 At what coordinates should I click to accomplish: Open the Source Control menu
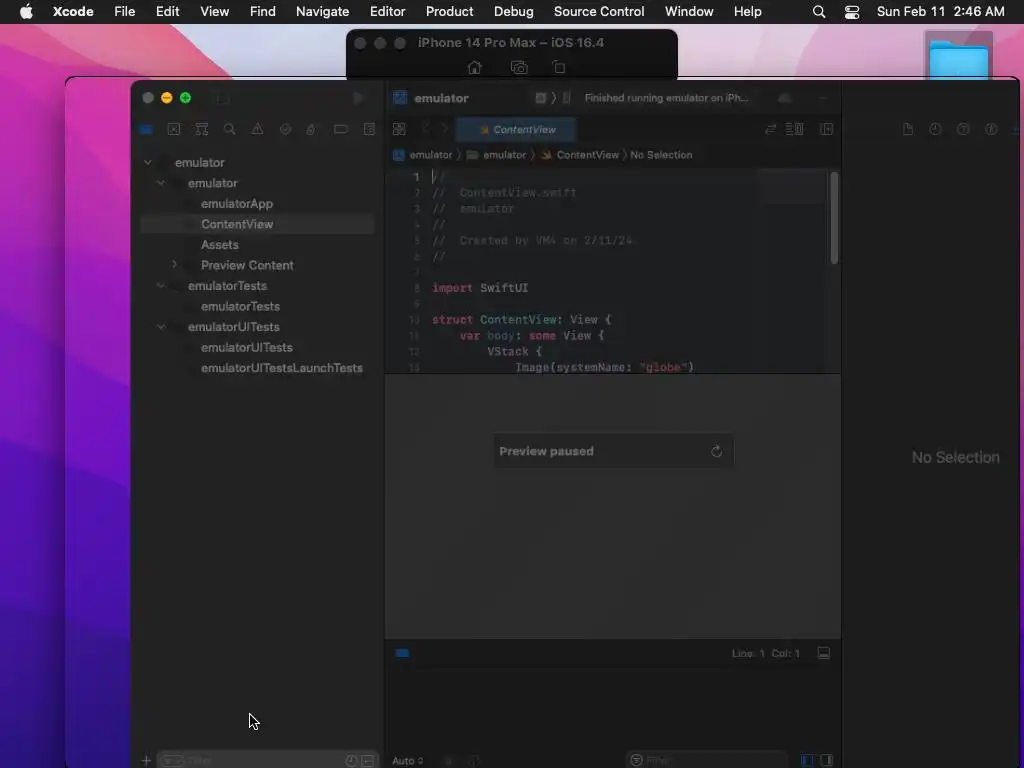(599, 12)
